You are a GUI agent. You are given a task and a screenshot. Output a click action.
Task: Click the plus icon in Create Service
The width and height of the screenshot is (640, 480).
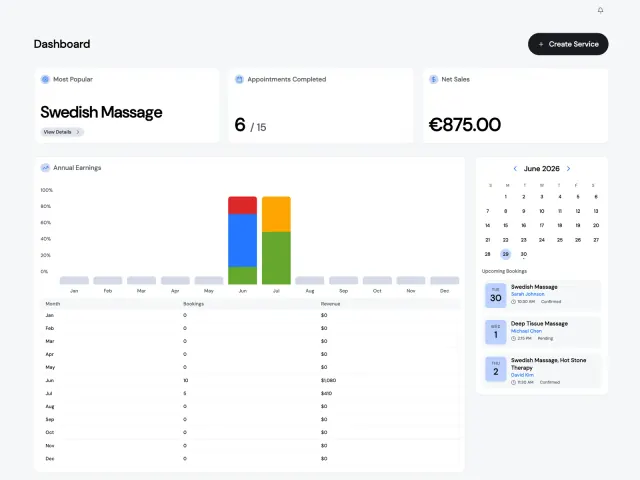click(541, 44)
